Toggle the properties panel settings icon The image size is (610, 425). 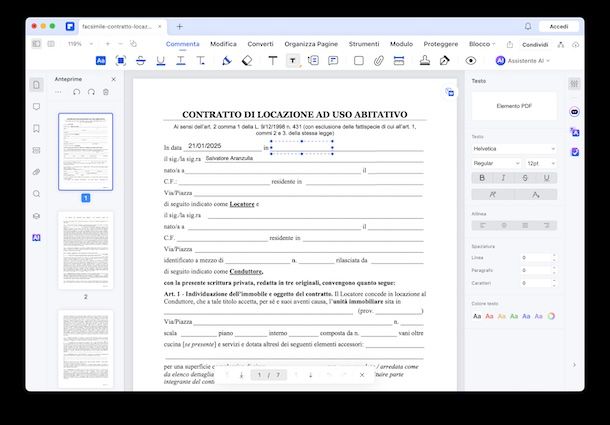pos(574,84)
